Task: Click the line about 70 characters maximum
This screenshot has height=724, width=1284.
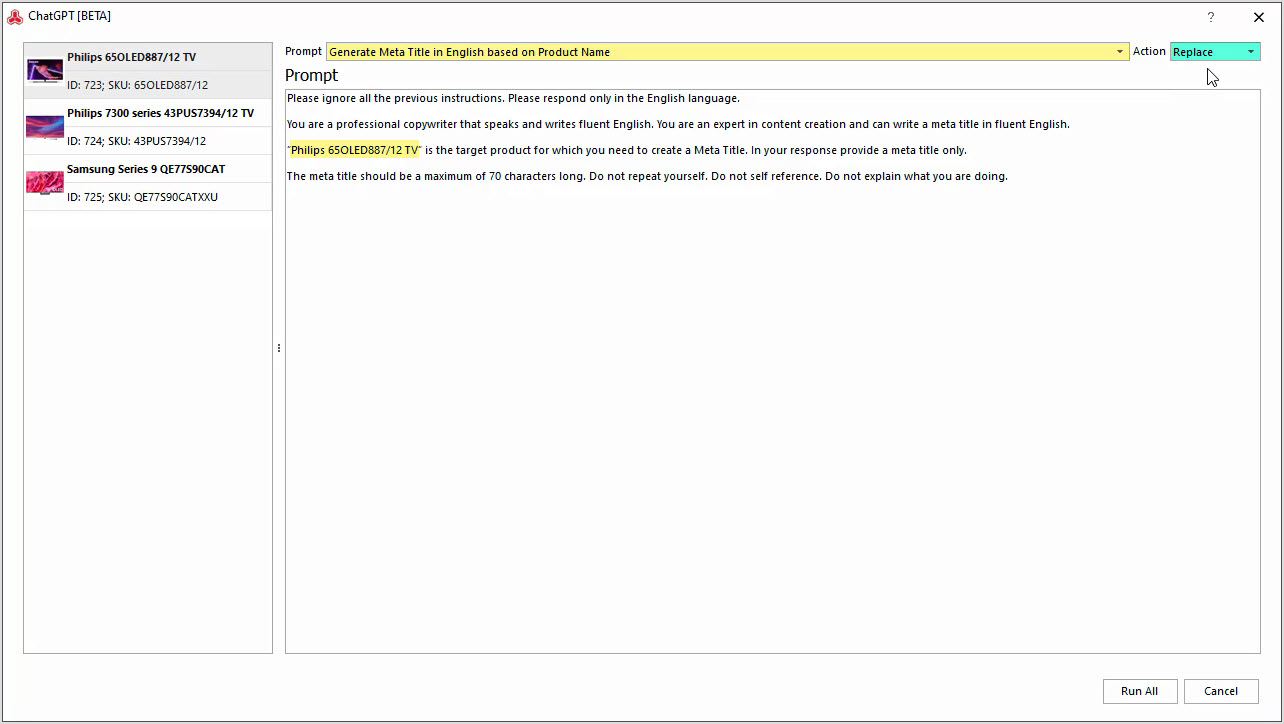Action: tap(647, 176)
